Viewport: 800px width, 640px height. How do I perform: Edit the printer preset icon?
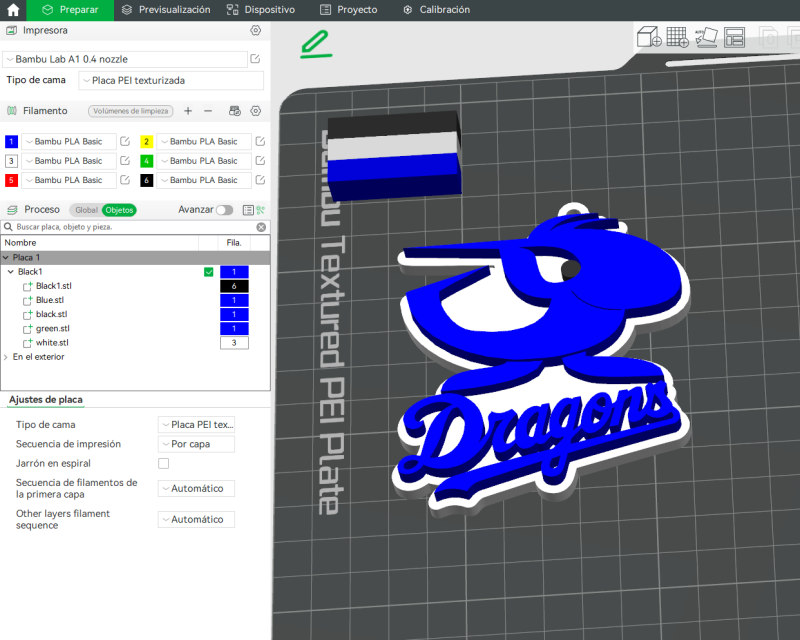tap(255, 59)
